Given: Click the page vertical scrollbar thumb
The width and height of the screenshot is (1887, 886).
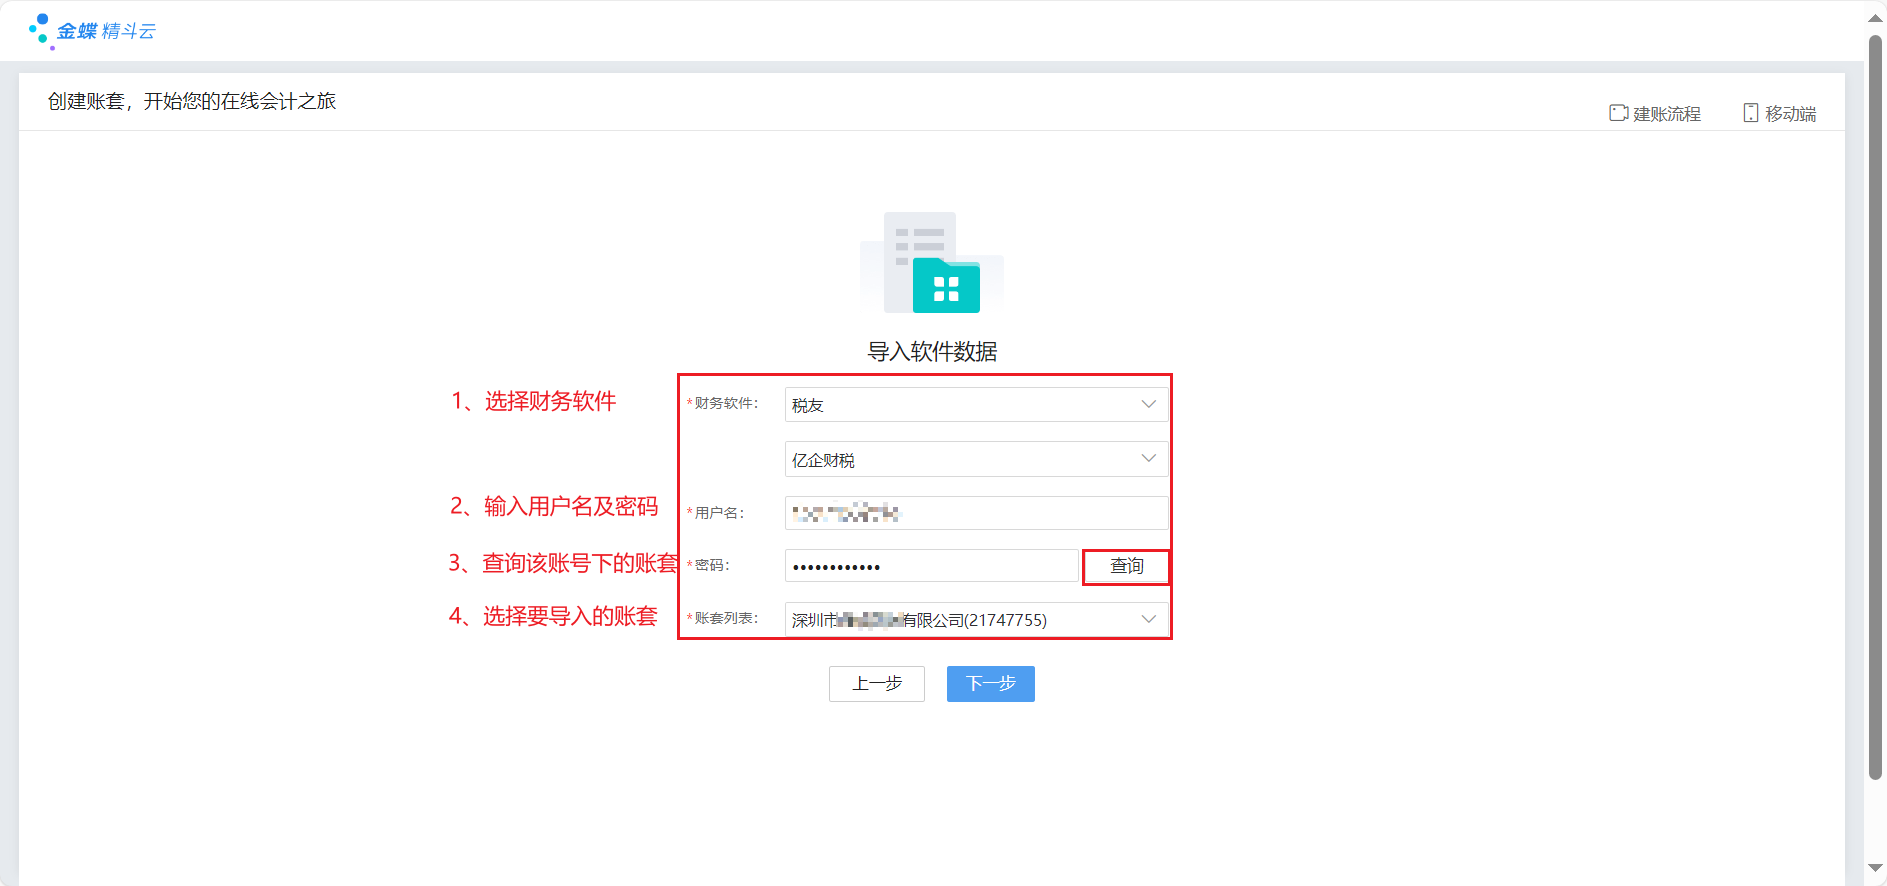Looking at the screenshot, I should point(1876,408).
